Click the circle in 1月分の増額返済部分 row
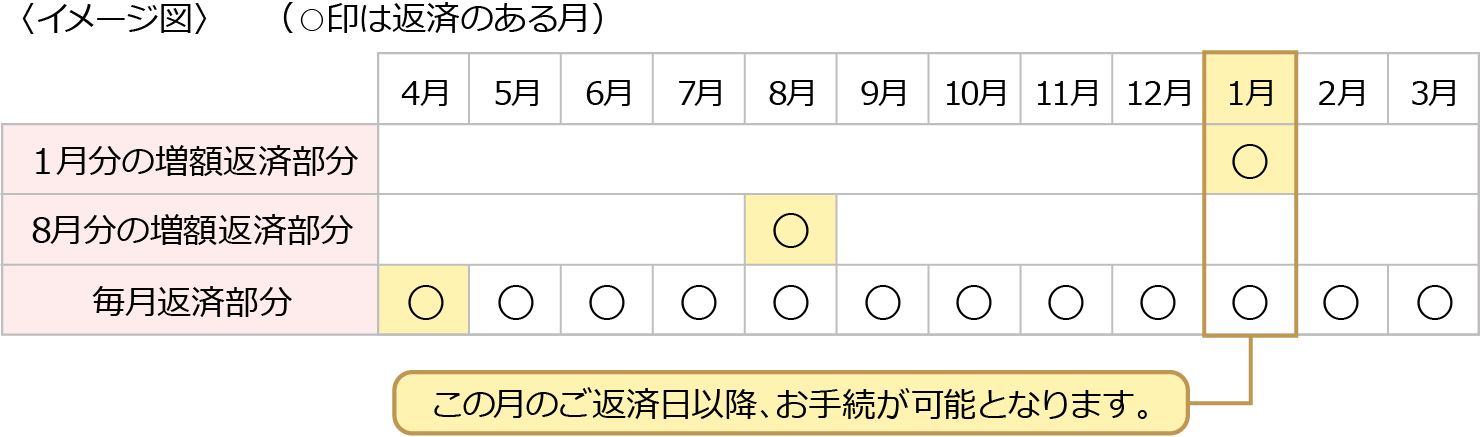 (1250, 161)
